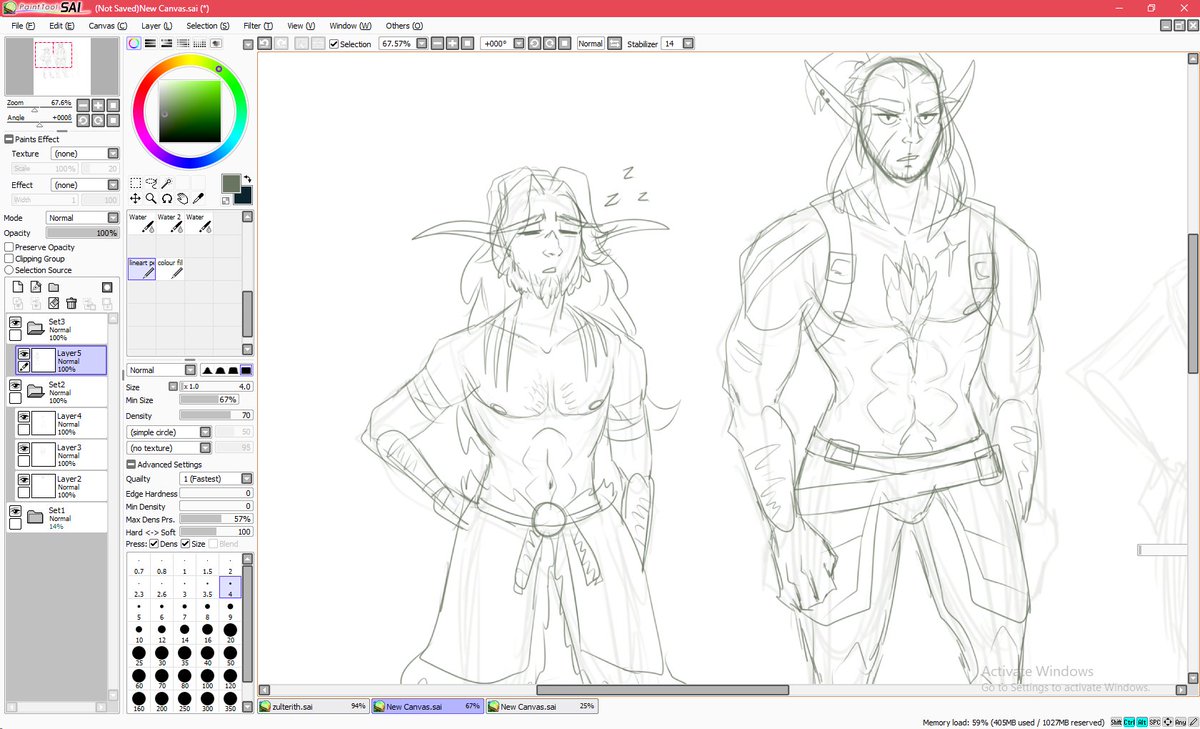
Task: Toggle the Scratchpad panel icon
Action: point(216,44)
